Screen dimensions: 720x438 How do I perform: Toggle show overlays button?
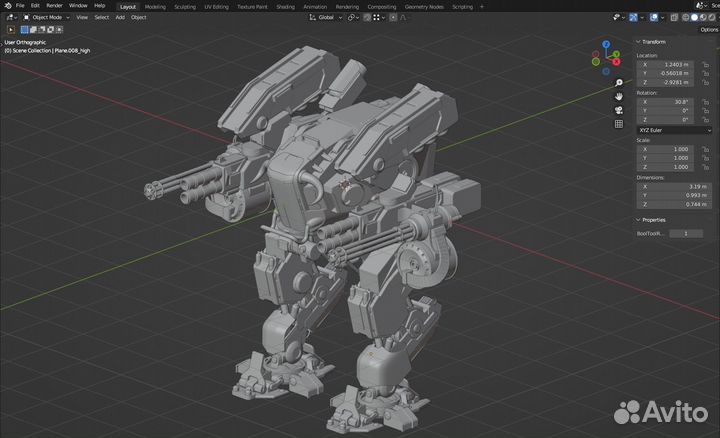click(x=654, y=17)
